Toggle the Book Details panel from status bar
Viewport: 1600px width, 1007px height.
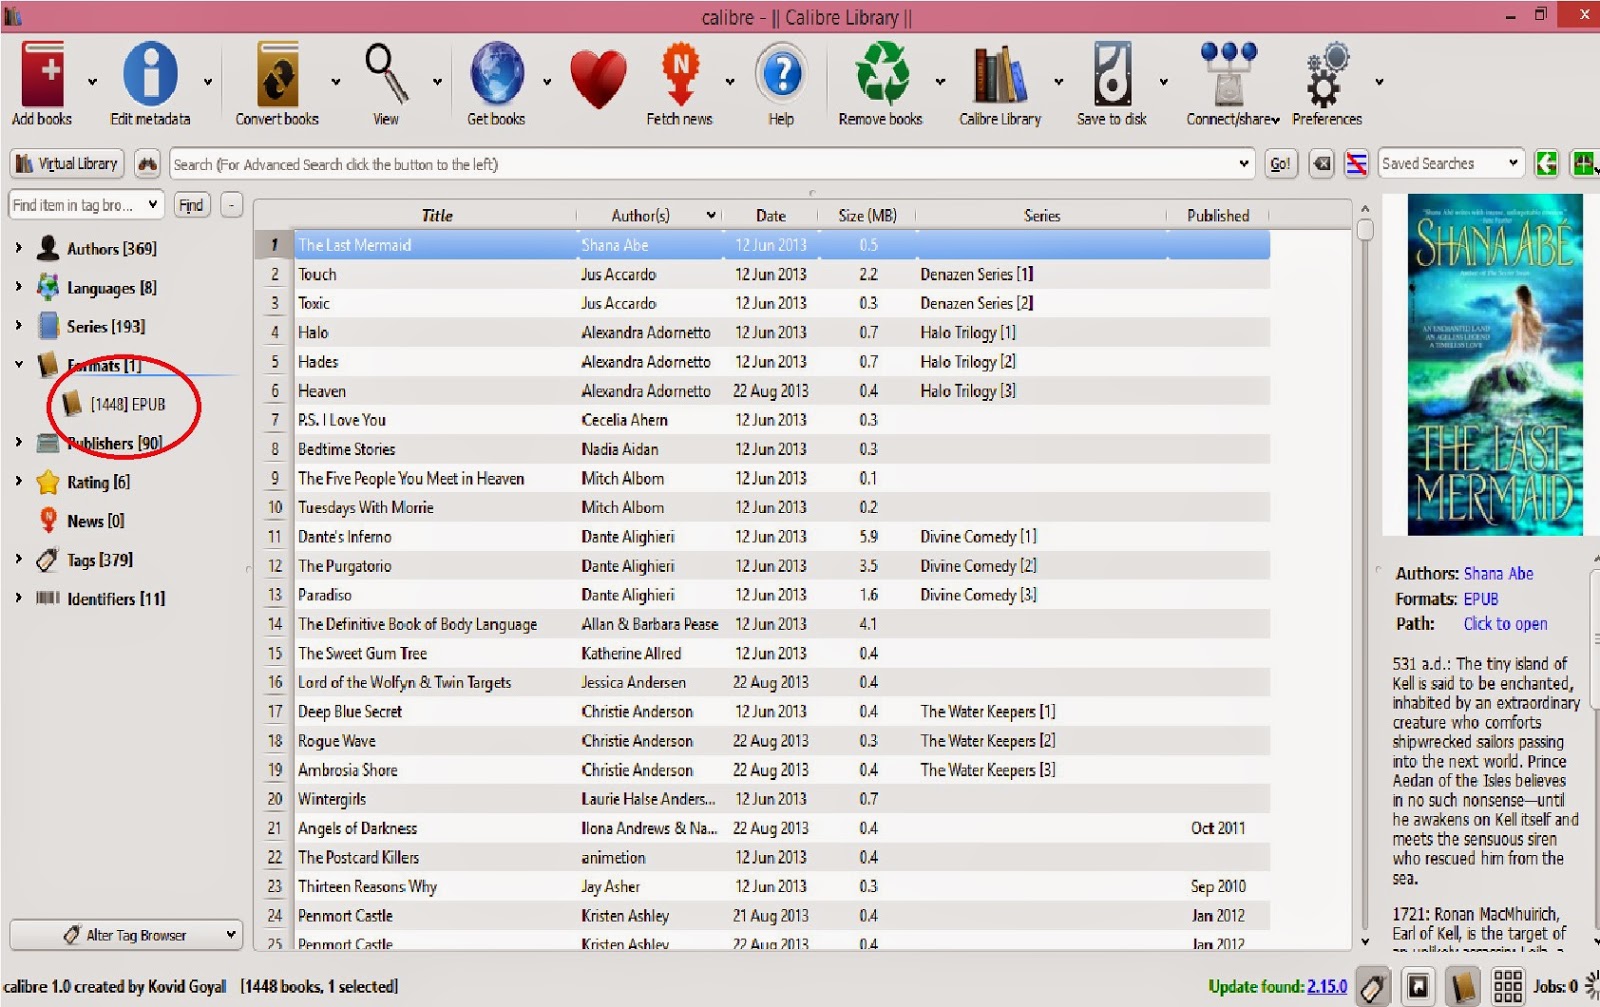[1463, 987]
